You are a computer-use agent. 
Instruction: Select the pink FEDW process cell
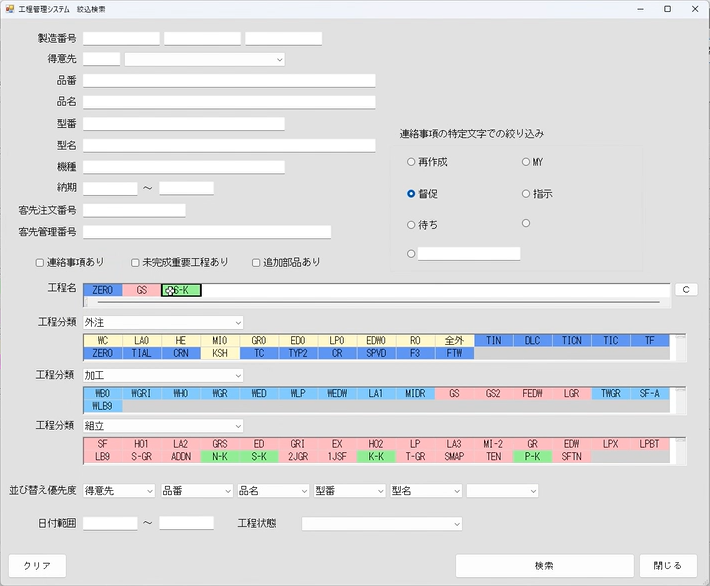point(532,394)
